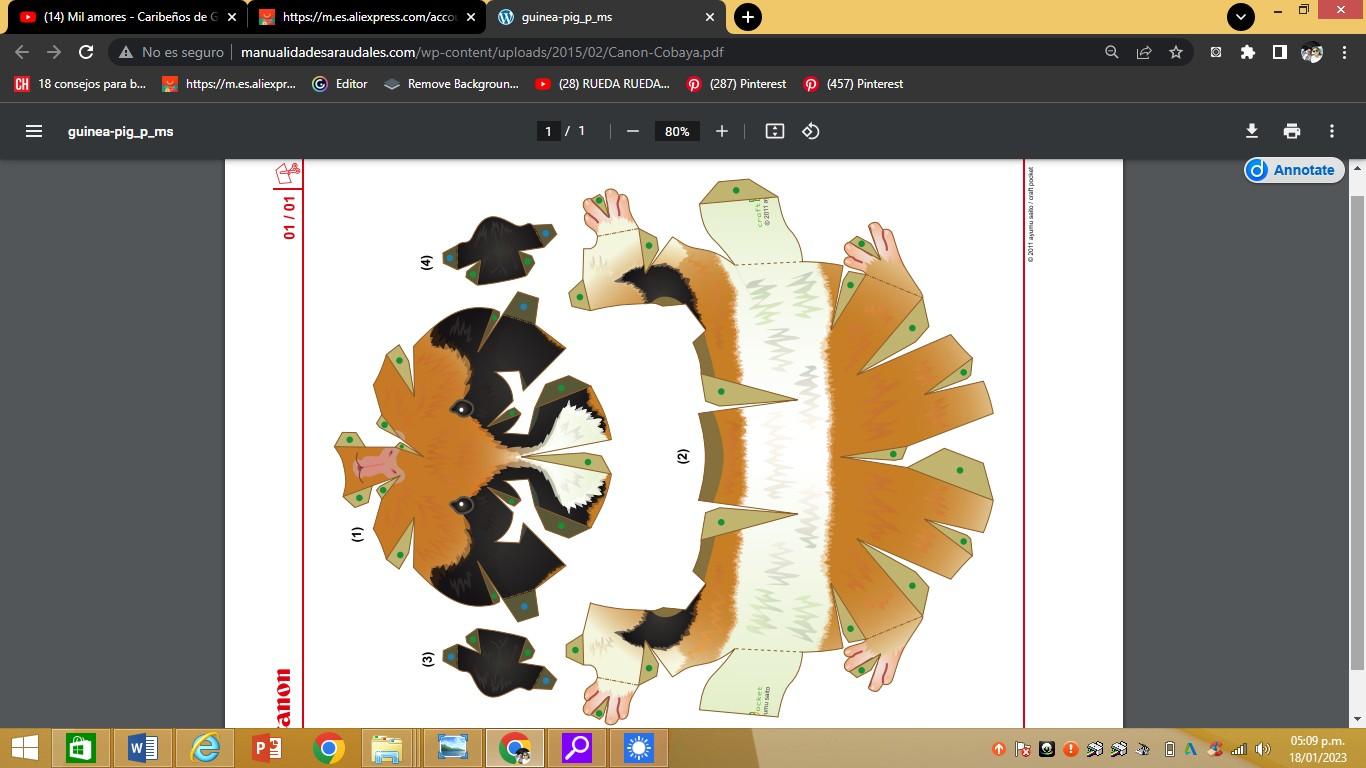Go forward in browser history
The height and width of the screenshot is (768, 1366).
coord(54,52)
